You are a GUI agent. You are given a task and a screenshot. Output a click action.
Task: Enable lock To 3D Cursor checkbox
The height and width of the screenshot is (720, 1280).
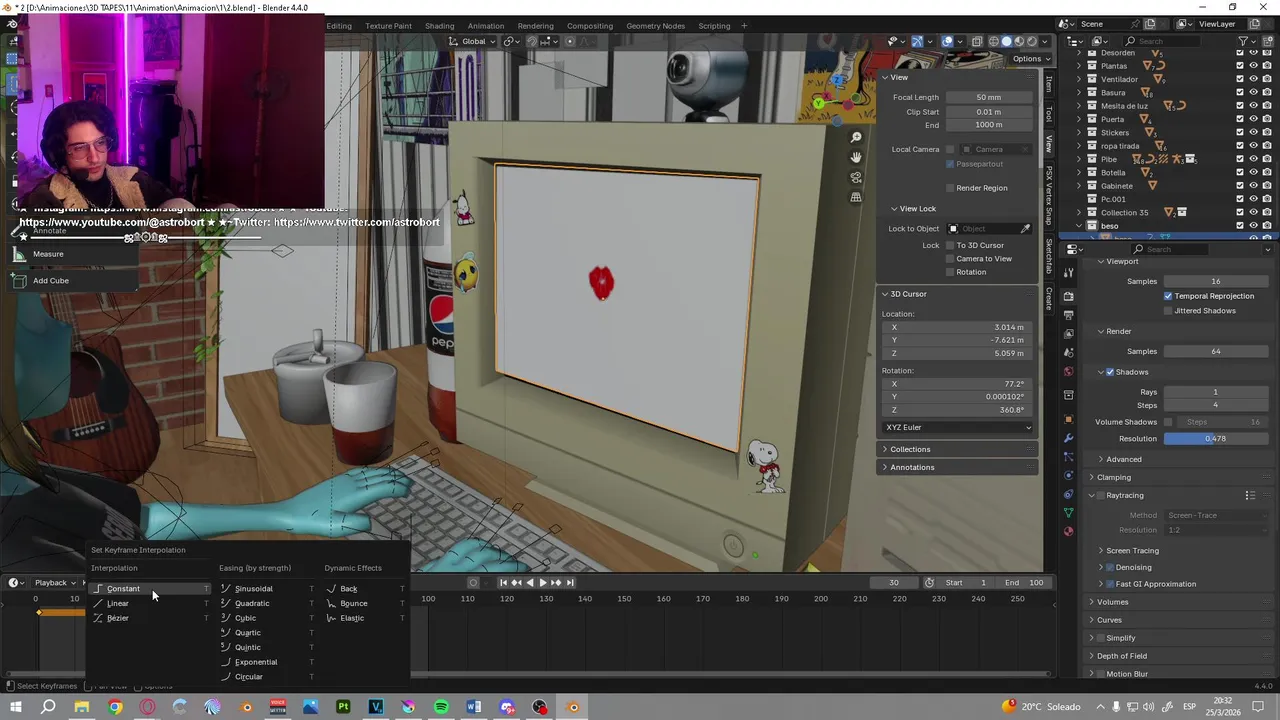click(950, 245)
